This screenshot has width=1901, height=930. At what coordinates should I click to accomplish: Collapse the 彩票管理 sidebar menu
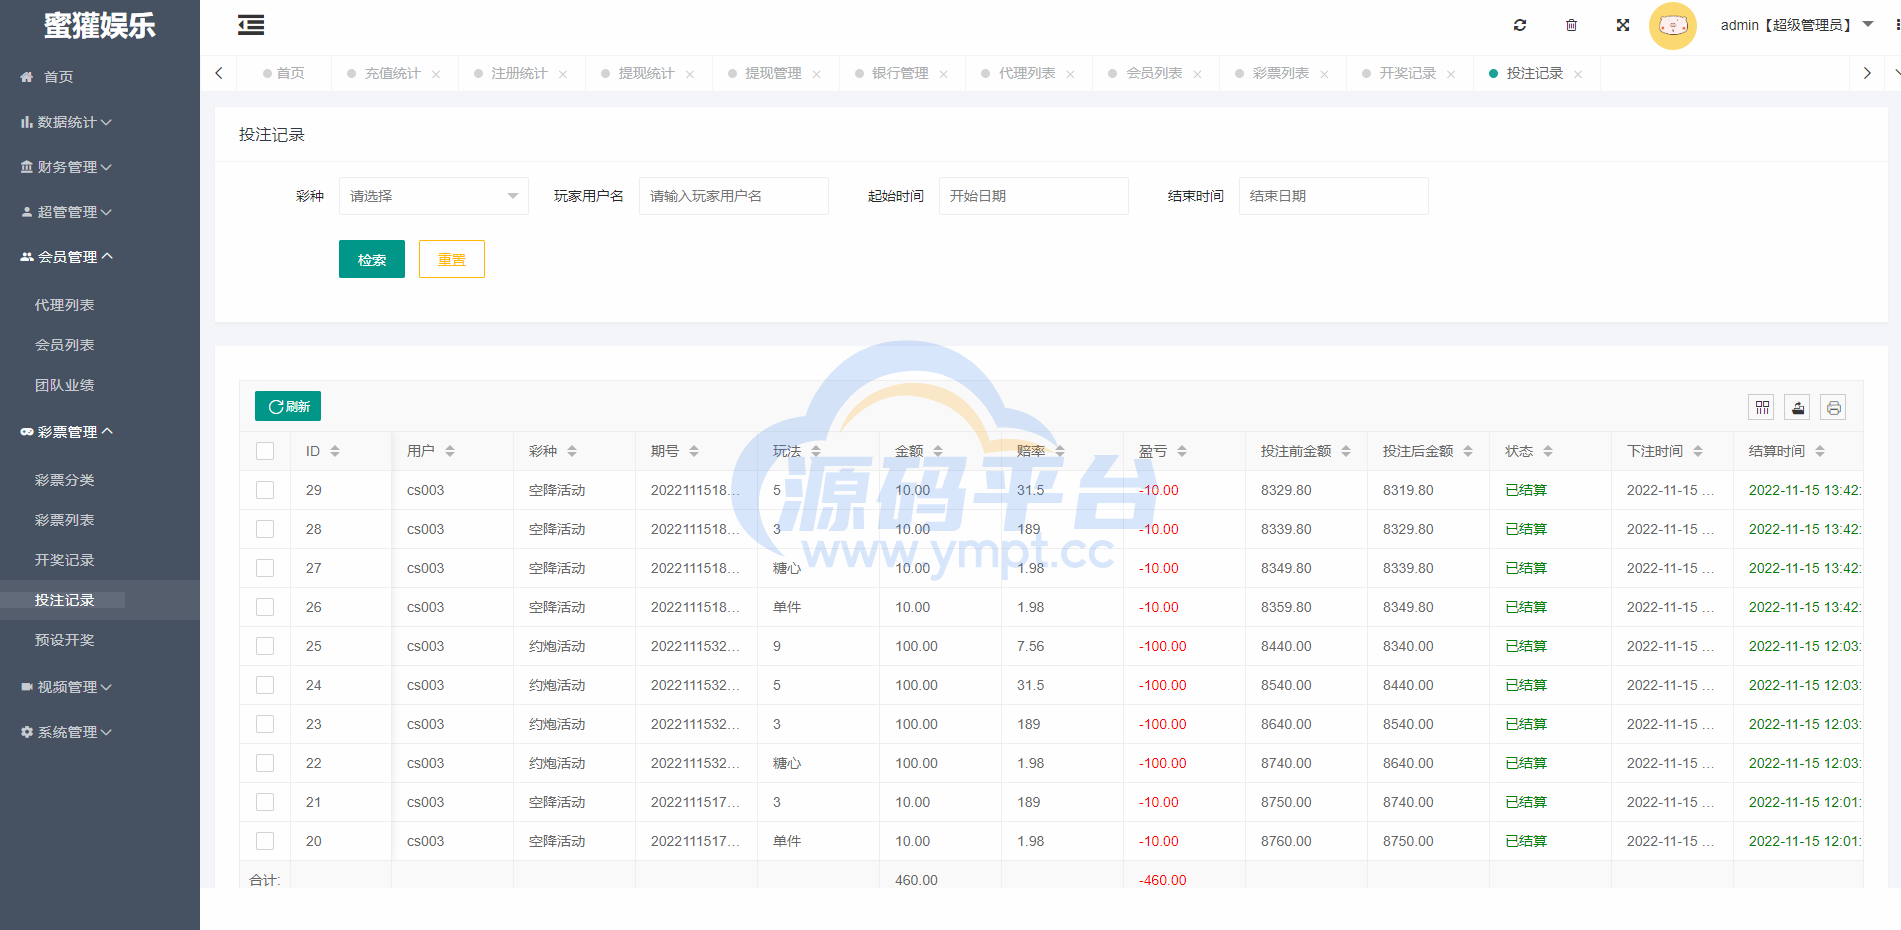pos(100,432)
